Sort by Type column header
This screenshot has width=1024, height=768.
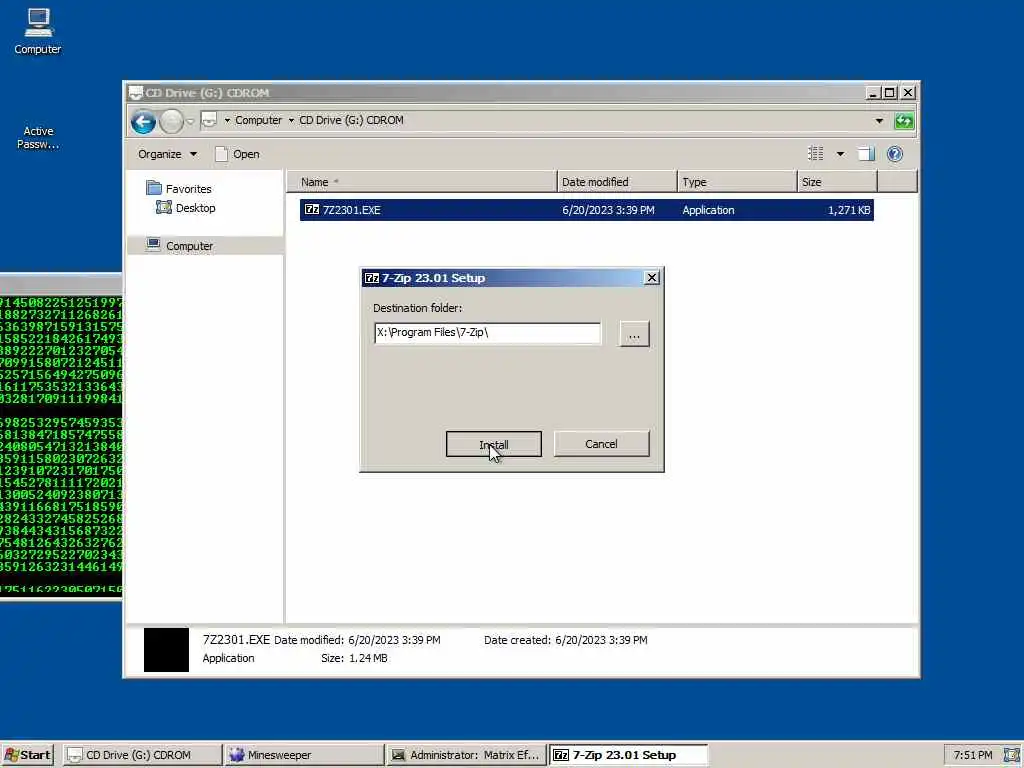pyautogui.click(x=737, y=182)
